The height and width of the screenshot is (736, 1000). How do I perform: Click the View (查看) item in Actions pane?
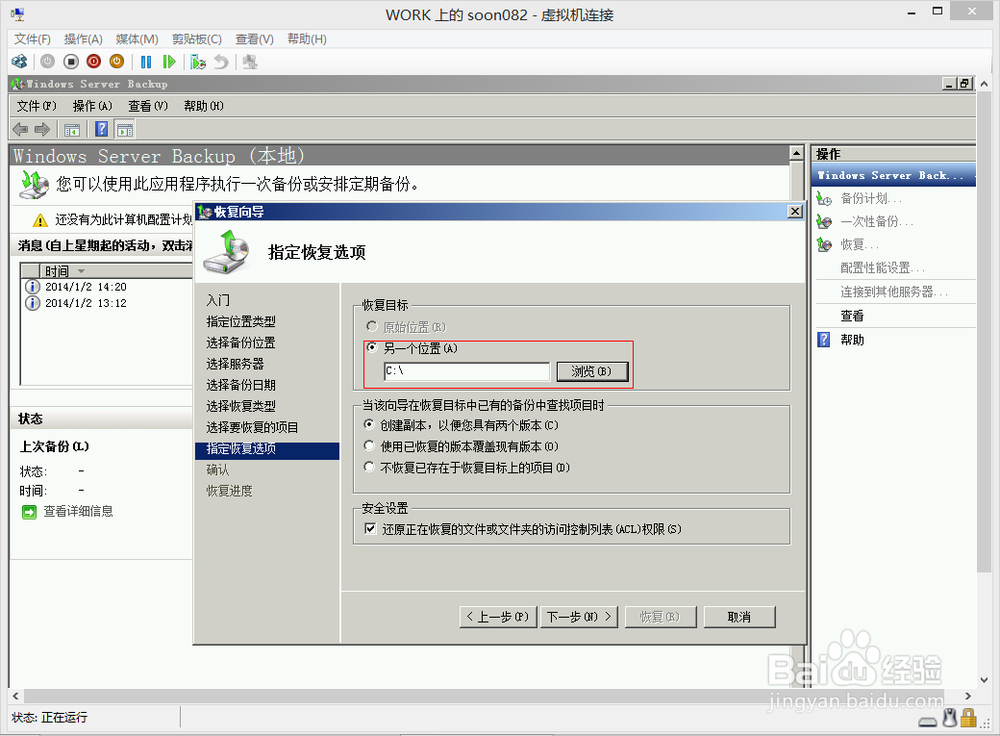coord(852,316)
